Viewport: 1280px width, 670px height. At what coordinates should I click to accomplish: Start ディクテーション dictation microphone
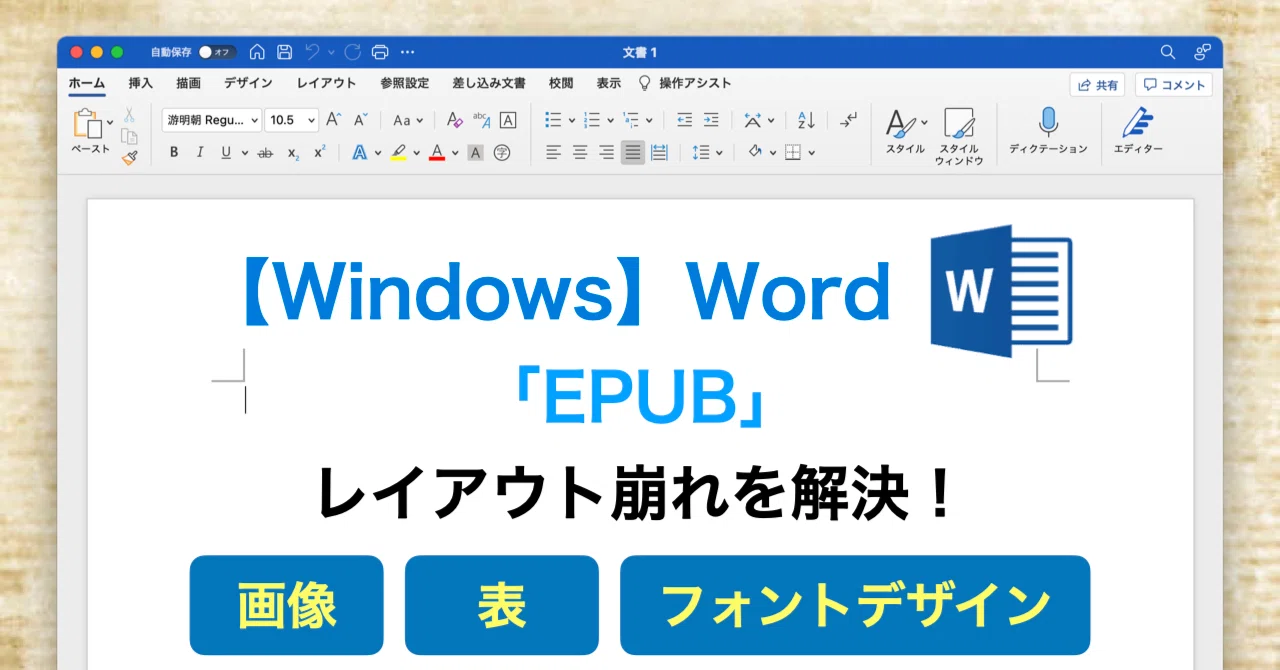click(1048, 131)
